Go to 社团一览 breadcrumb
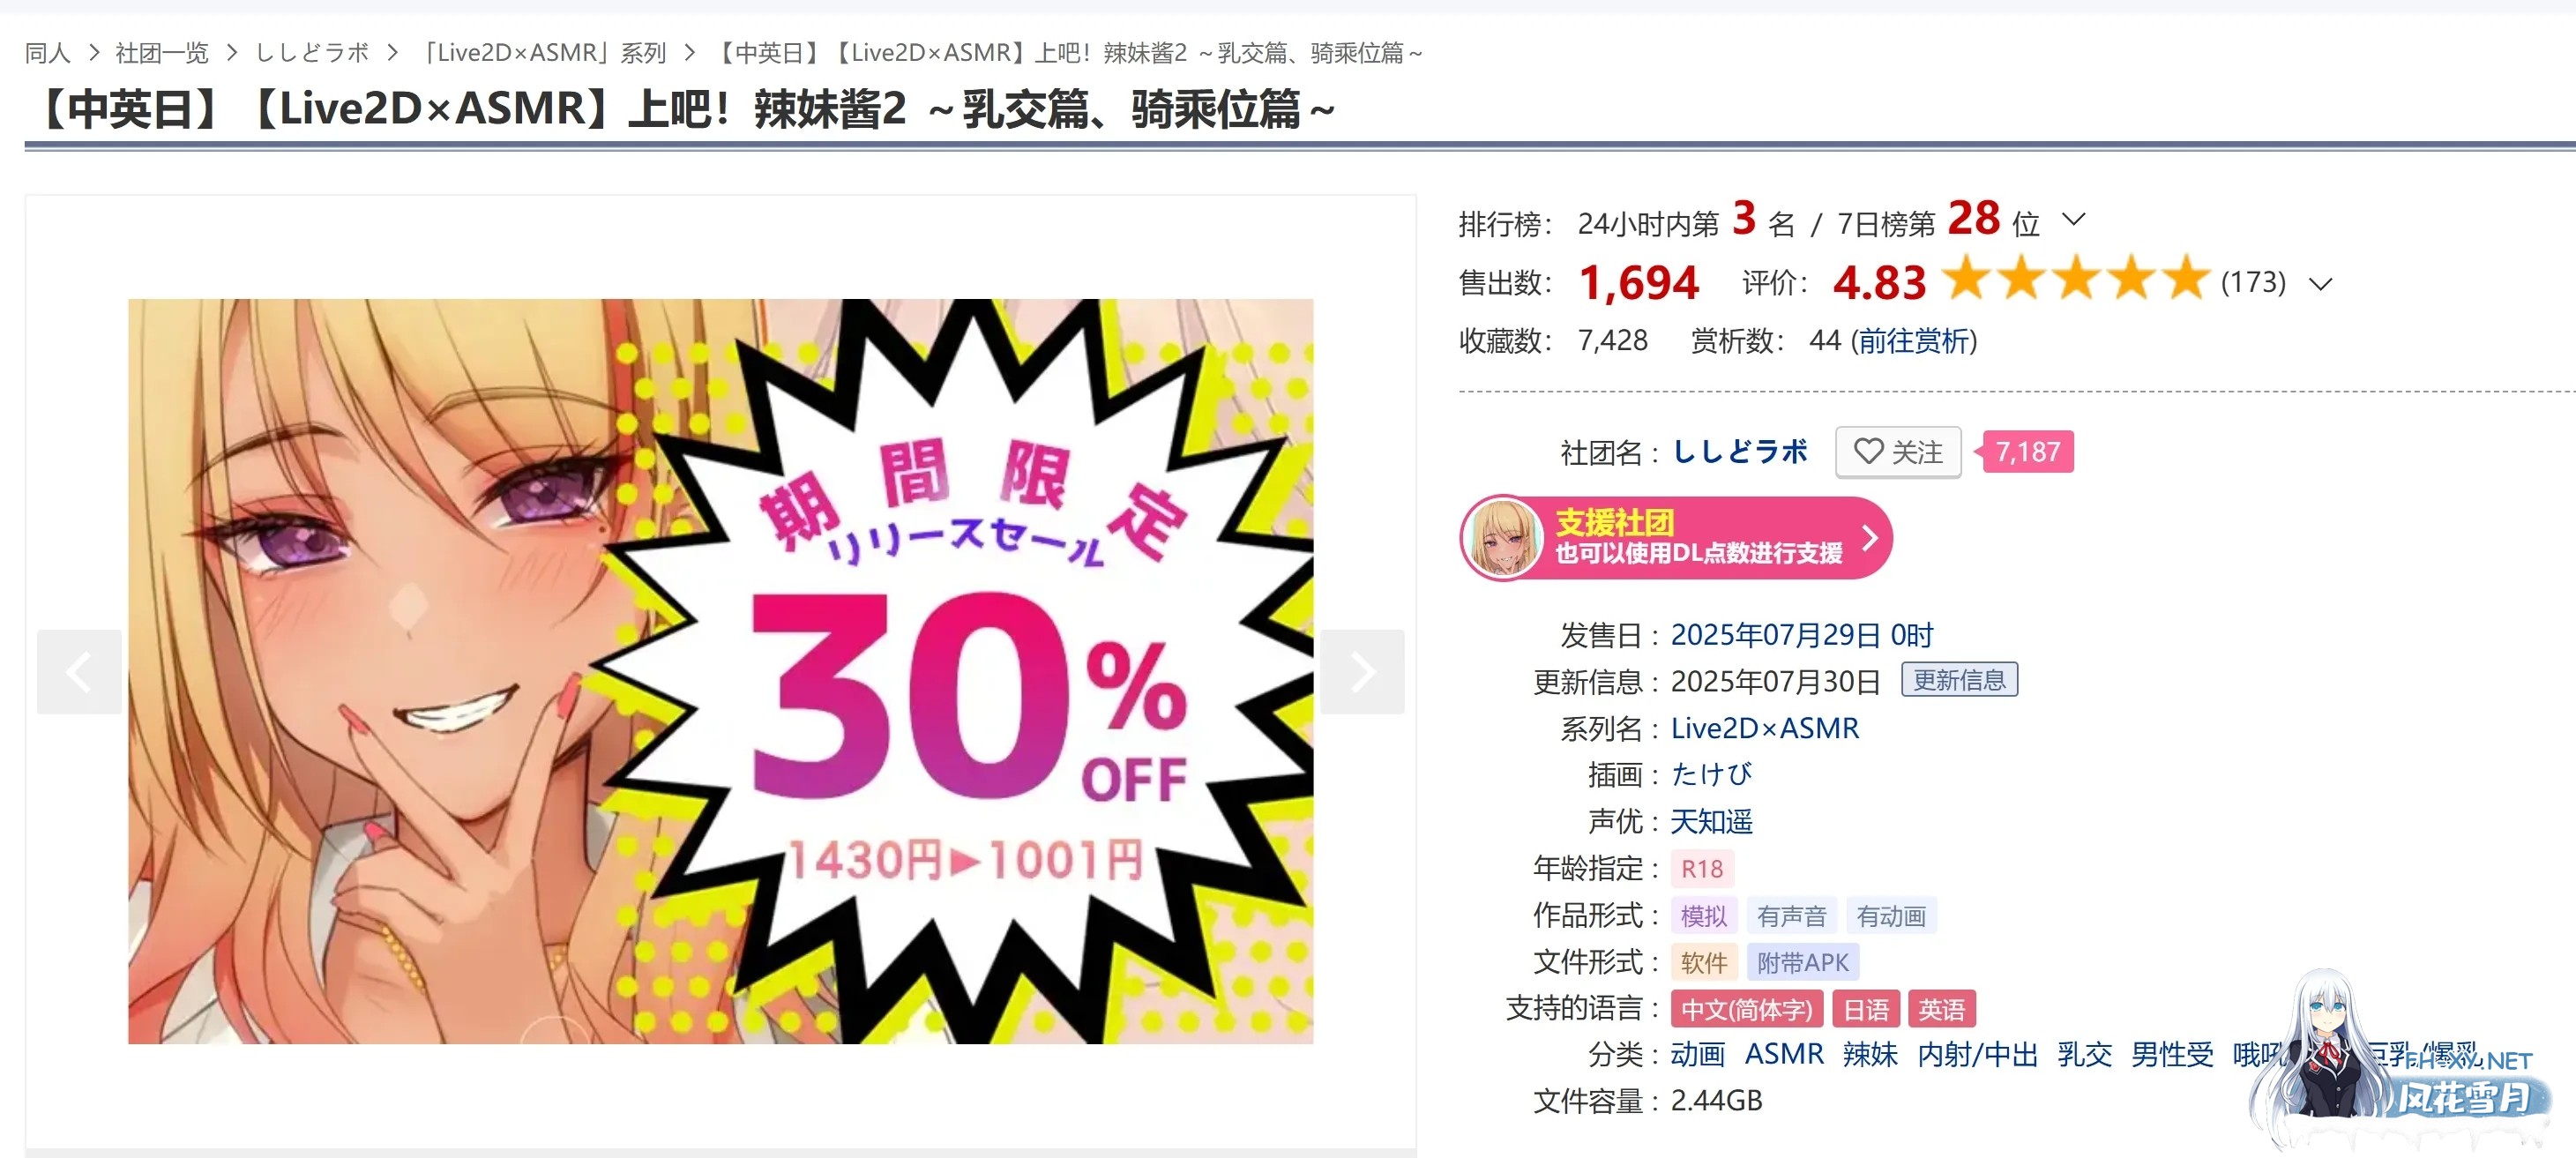The height and width of the screenshot is (1158, 2576). [161, 52]
